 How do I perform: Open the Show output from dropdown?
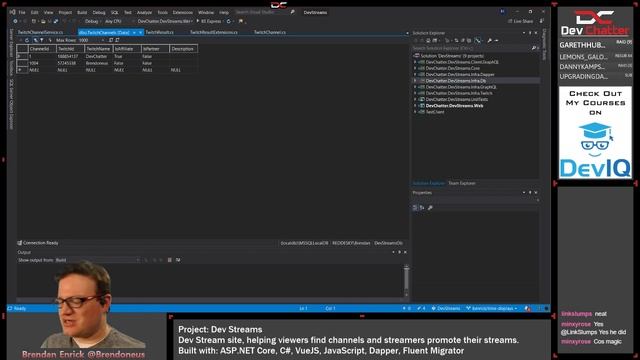tap(98, 260)
